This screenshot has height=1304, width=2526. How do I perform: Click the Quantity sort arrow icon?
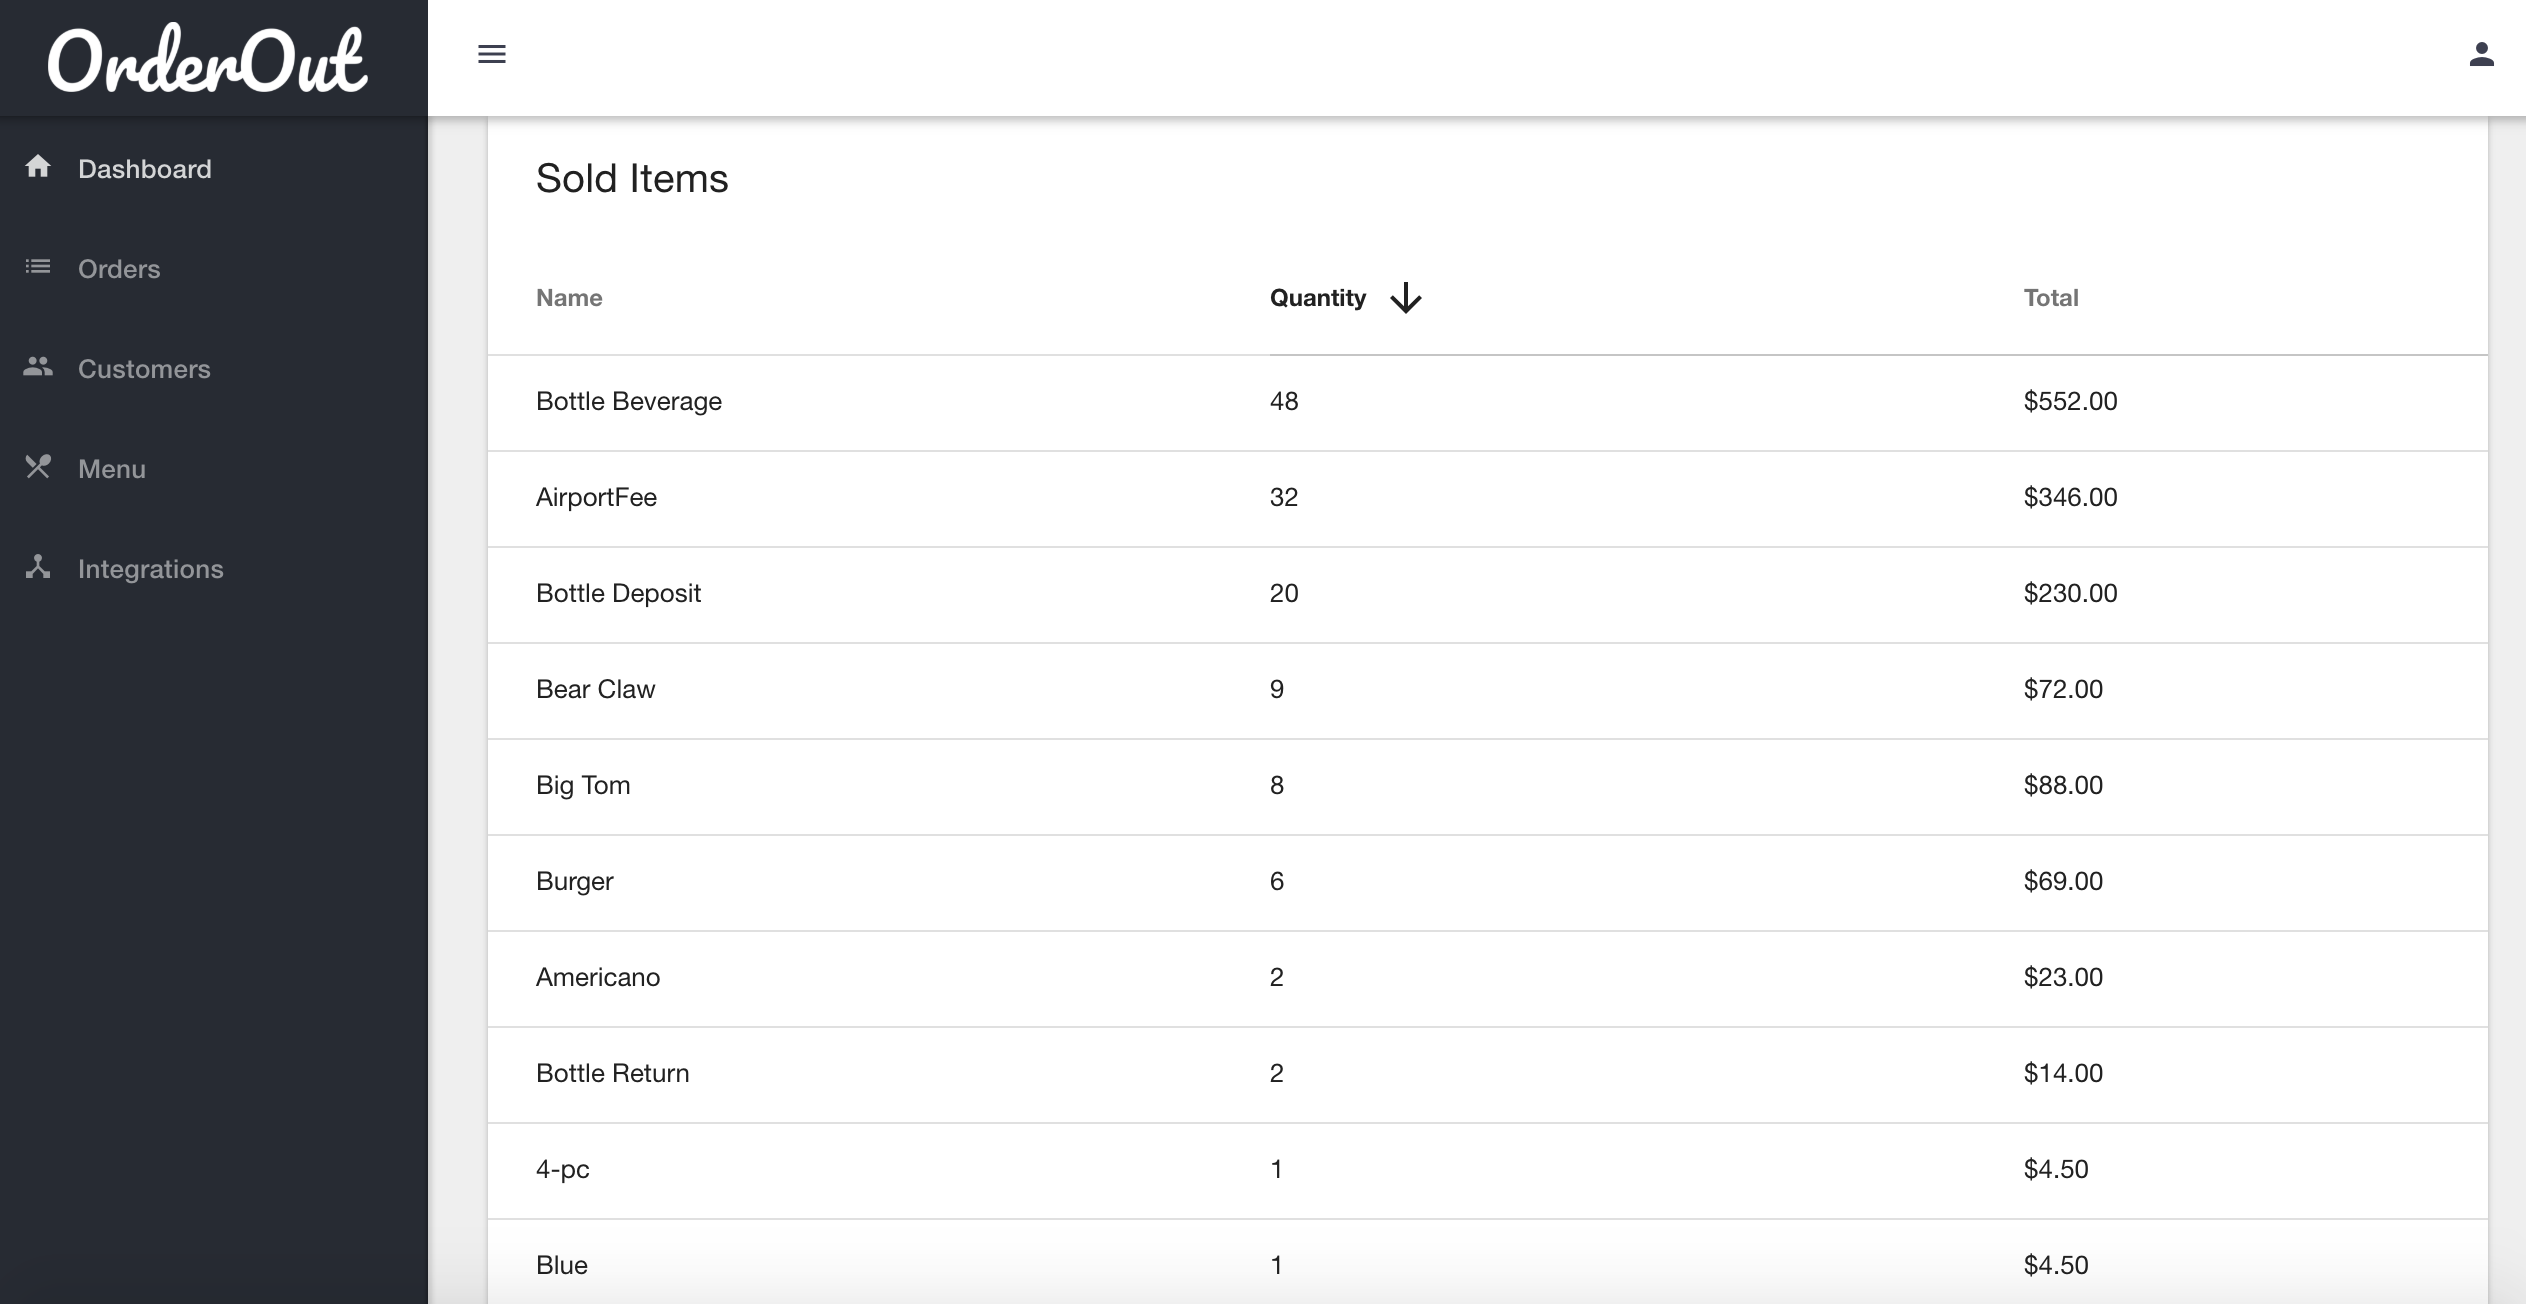(x=1405, y=298)
